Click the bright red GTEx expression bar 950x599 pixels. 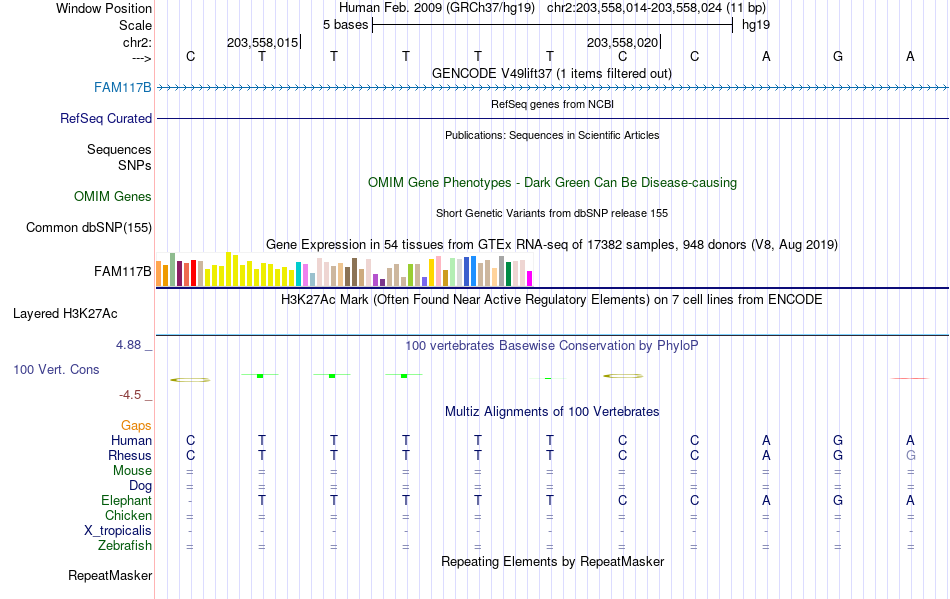(193, 273)
